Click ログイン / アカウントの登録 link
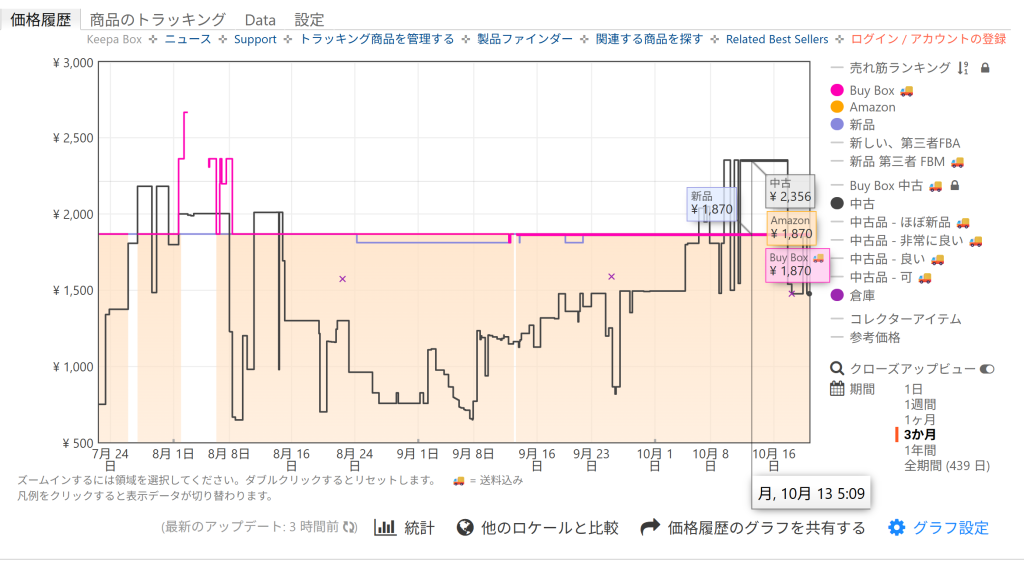This screenshot has width=1024, height=561. (928, 39)
